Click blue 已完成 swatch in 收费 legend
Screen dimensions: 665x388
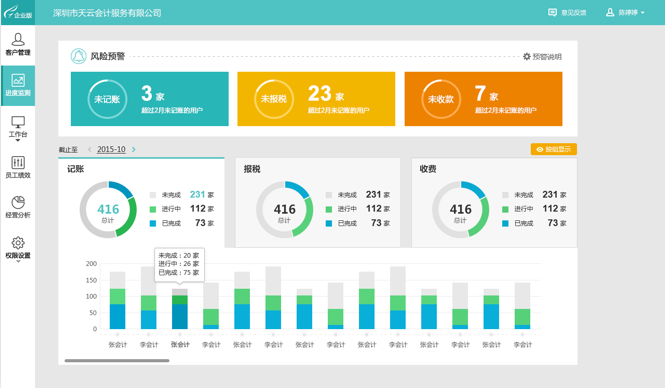click(505, 223)
